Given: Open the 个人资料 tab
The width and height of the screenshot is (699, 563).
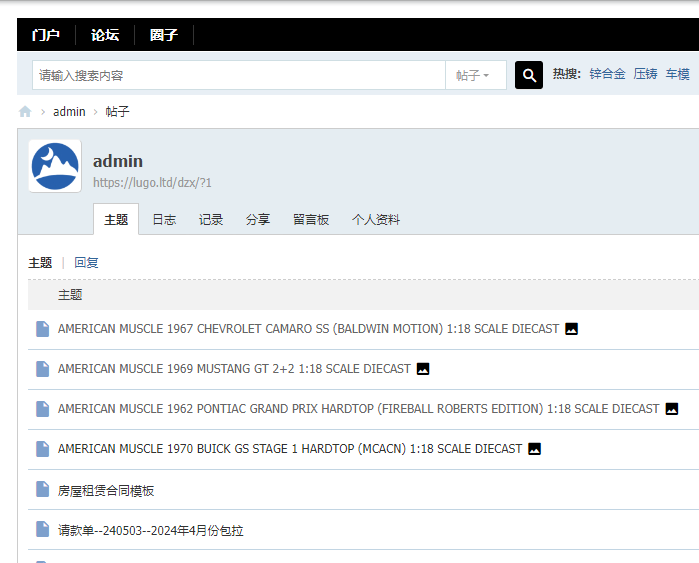Looking at the screenshot, I should pos(376,220).
